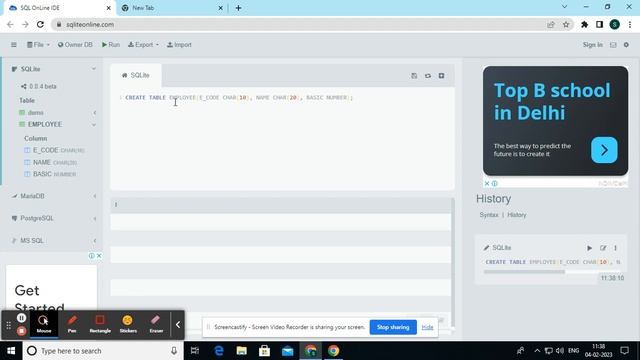Click the refresh icon in editor header
The width and height of the screenshot is (640, 360).
(428, 76)
